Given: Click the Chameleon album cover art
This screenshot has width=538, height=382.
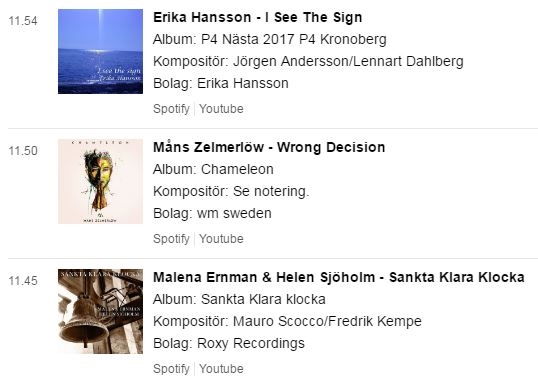Looking at the screenshot, I should click(101, 182).
